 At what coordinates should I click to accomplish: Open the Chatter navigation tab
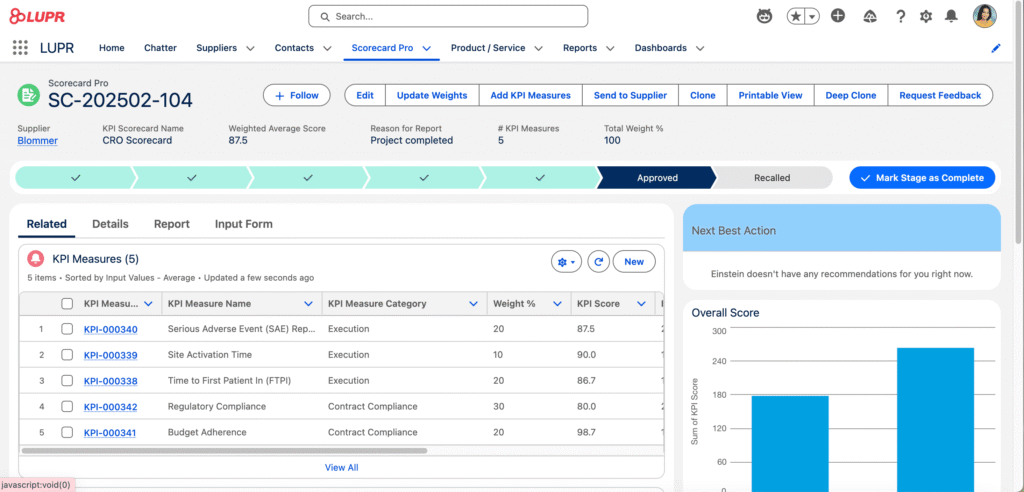coord(160,48)
